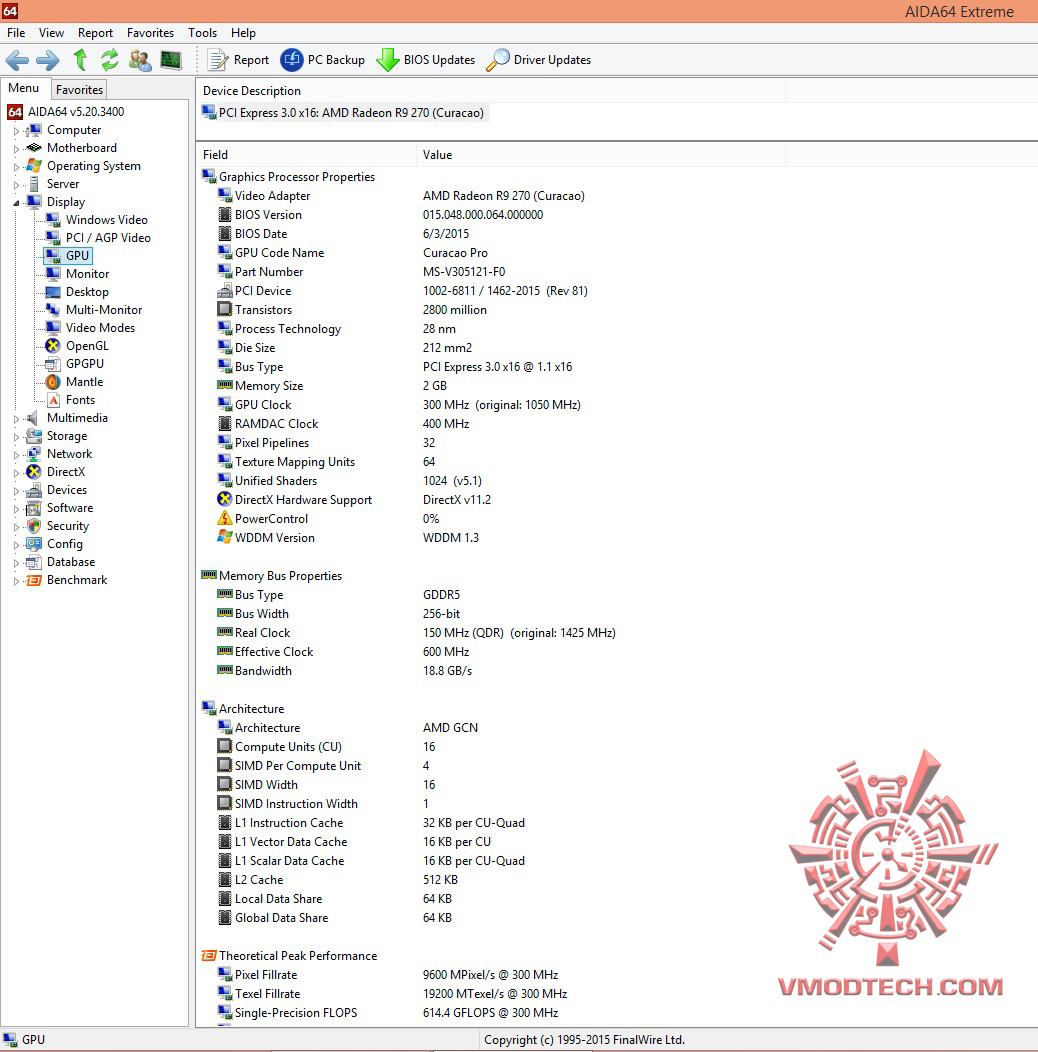Expand the Computer tree node
This screenshot has height=1052, width=1038.
16,131
